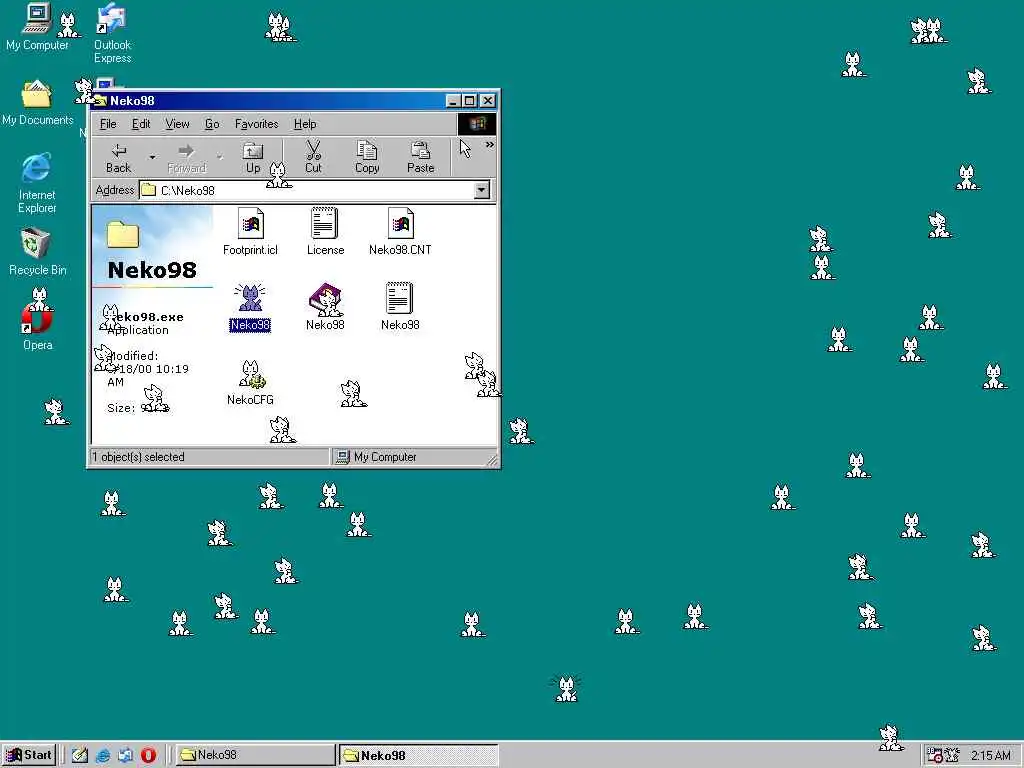Open the Edit menu
Viewport: 1024px width, 768px height.
click(x=141, y=124)
